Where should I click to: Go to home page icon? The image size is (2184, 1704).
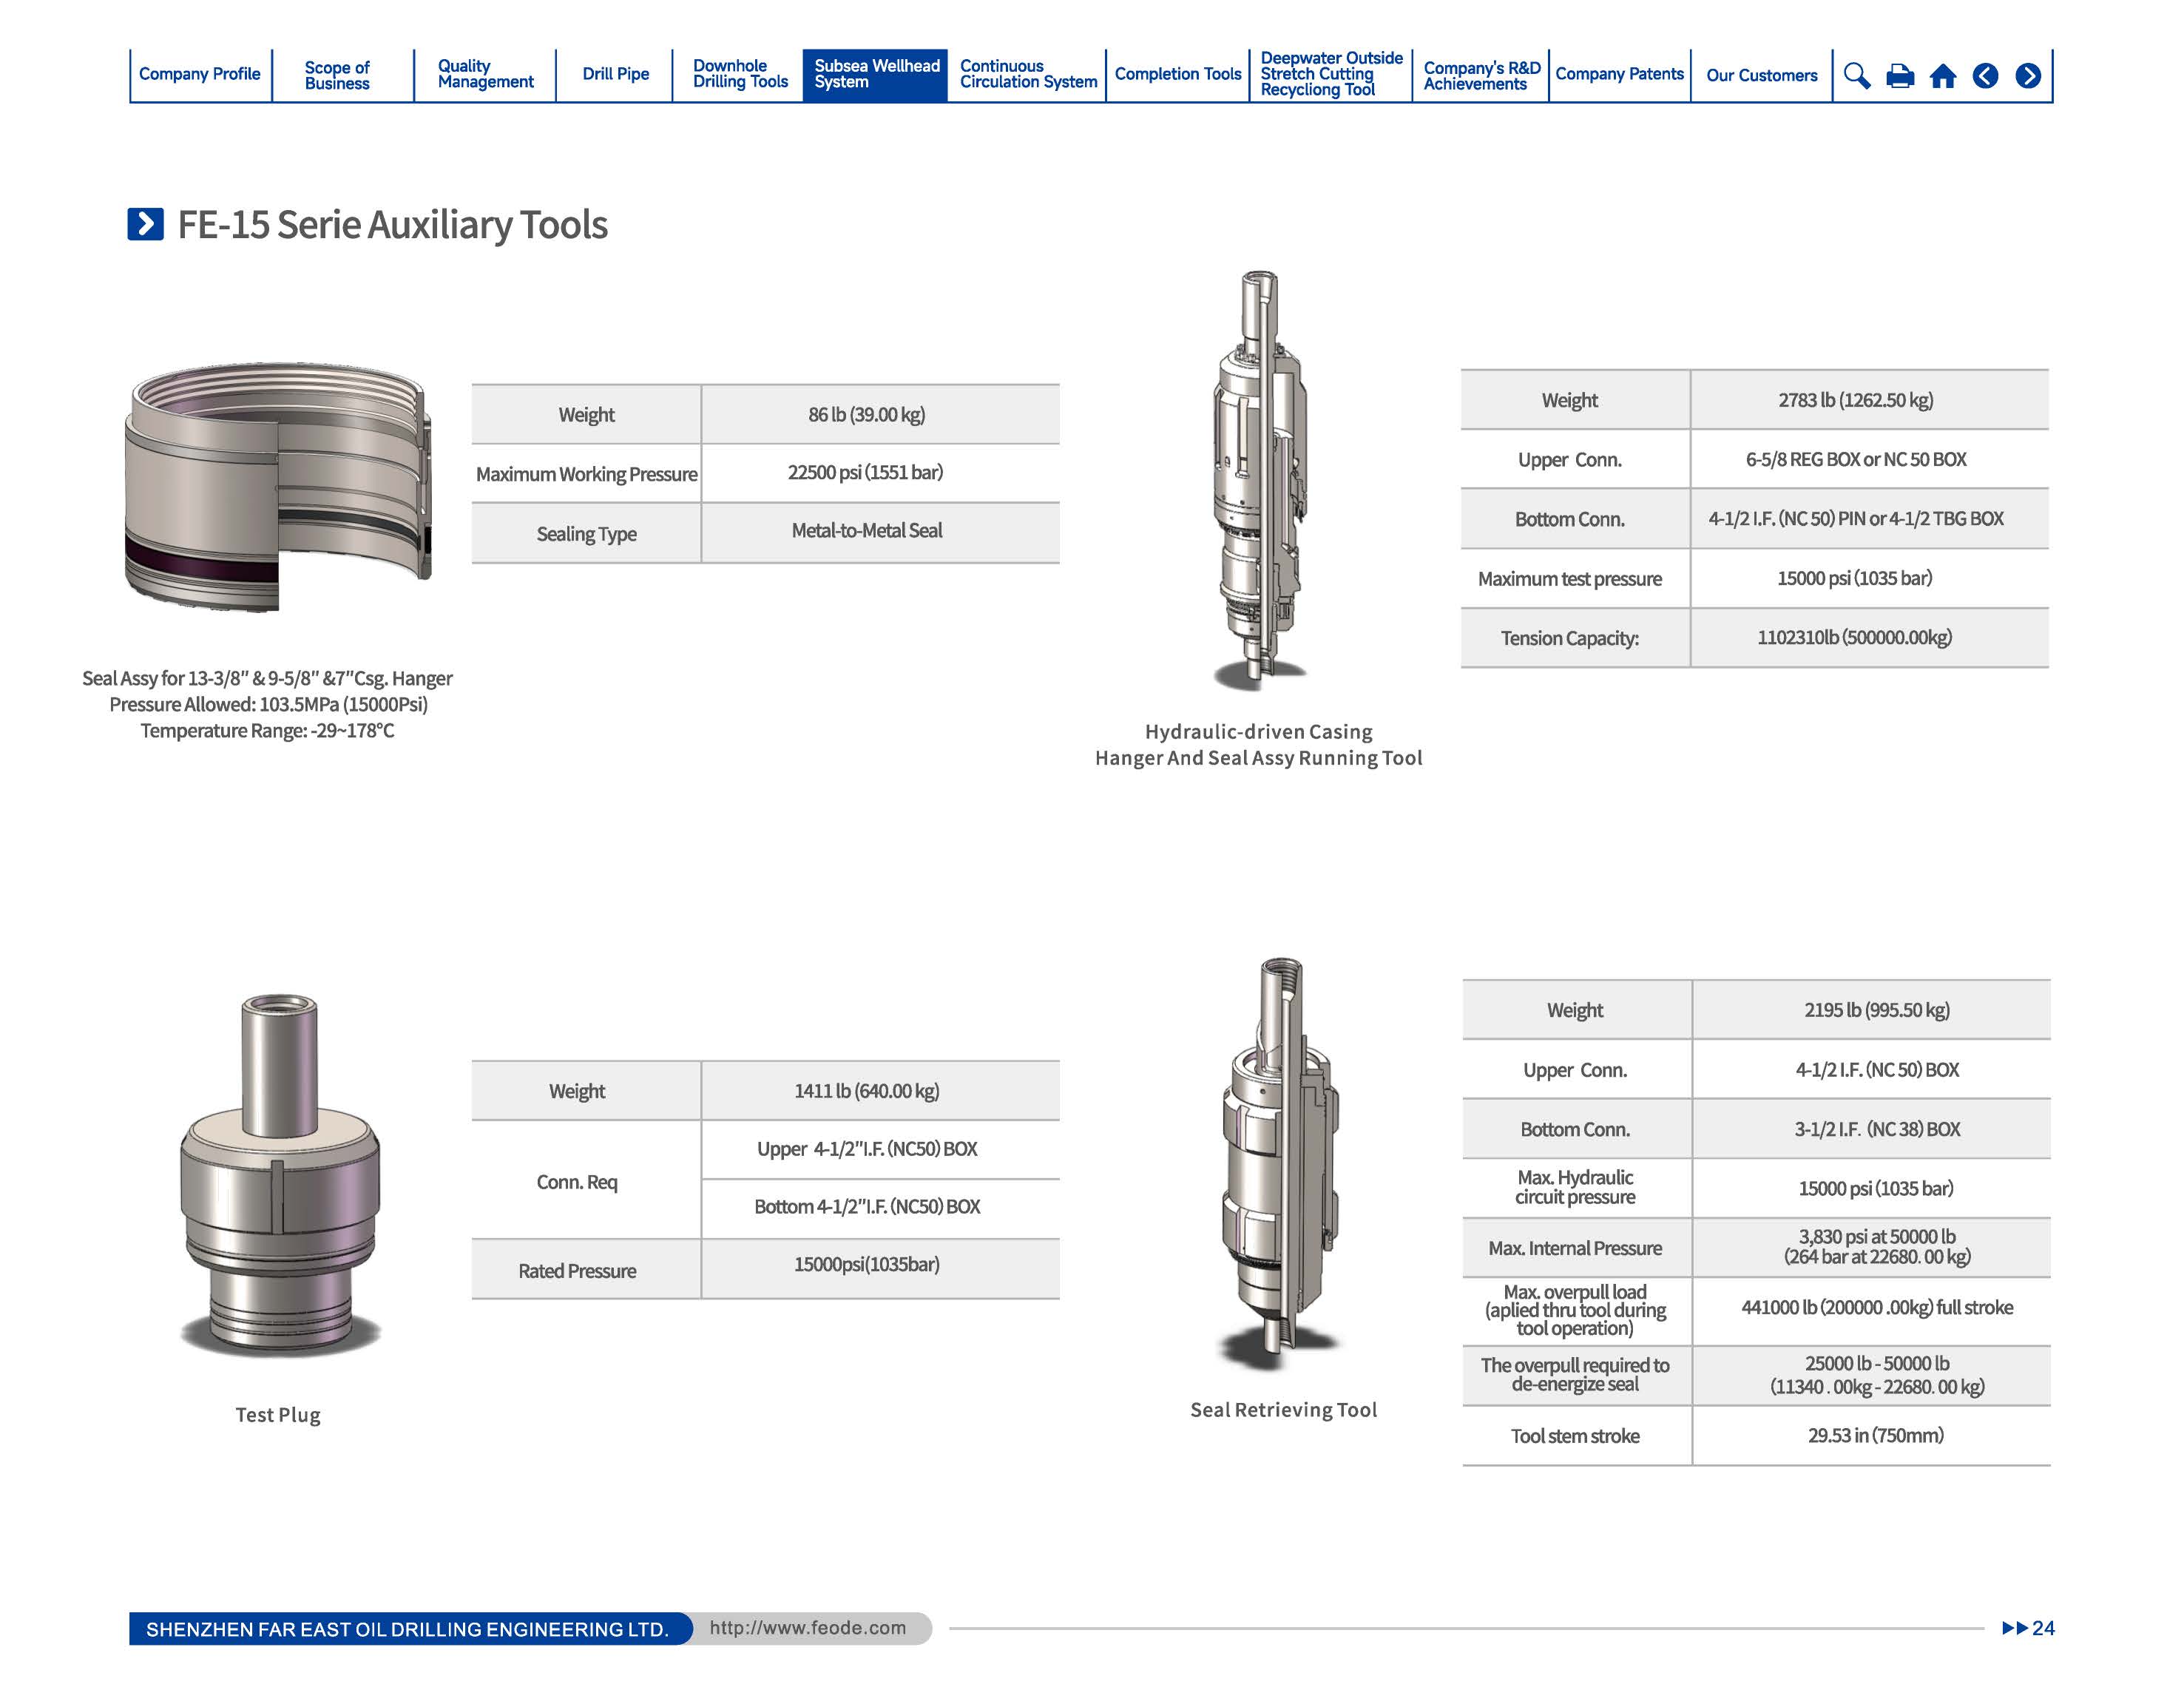(x=1942, y=76)
